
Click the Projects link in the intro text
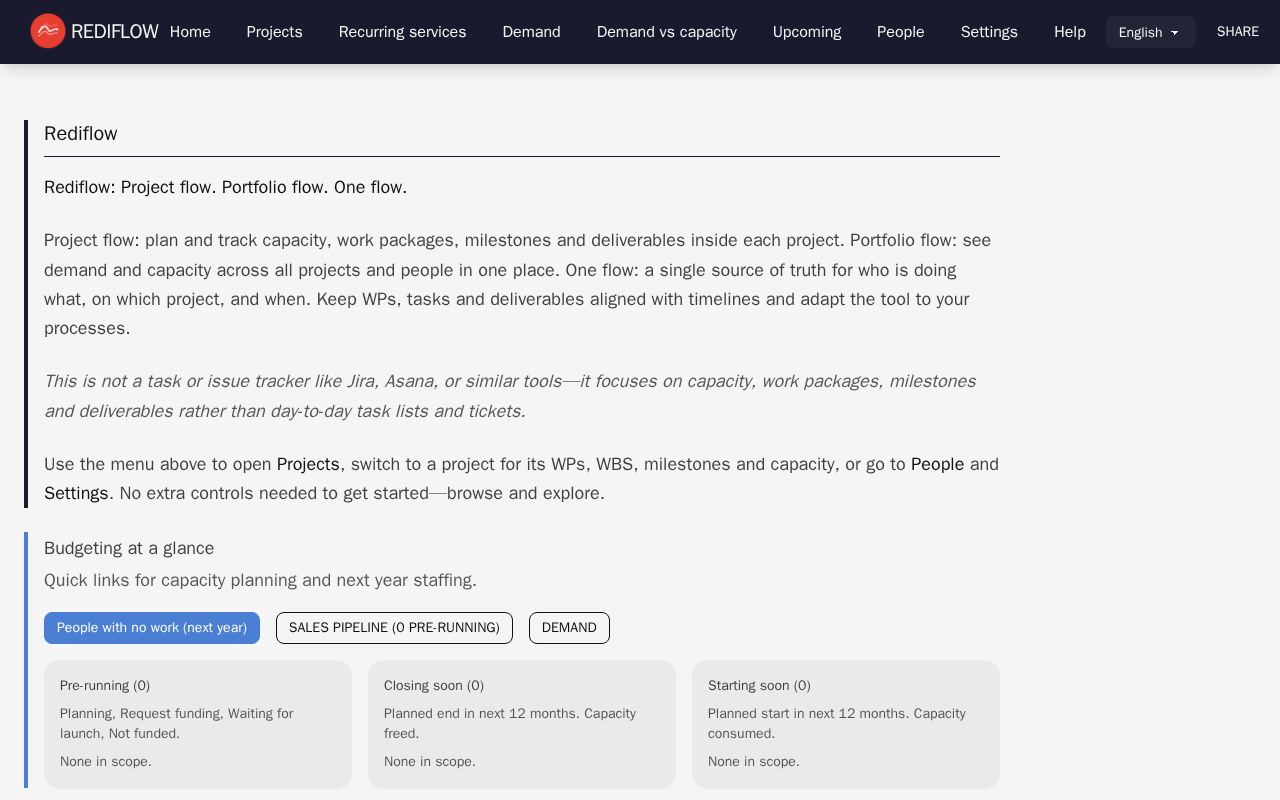pyautogui.click(x=308, y=464)
